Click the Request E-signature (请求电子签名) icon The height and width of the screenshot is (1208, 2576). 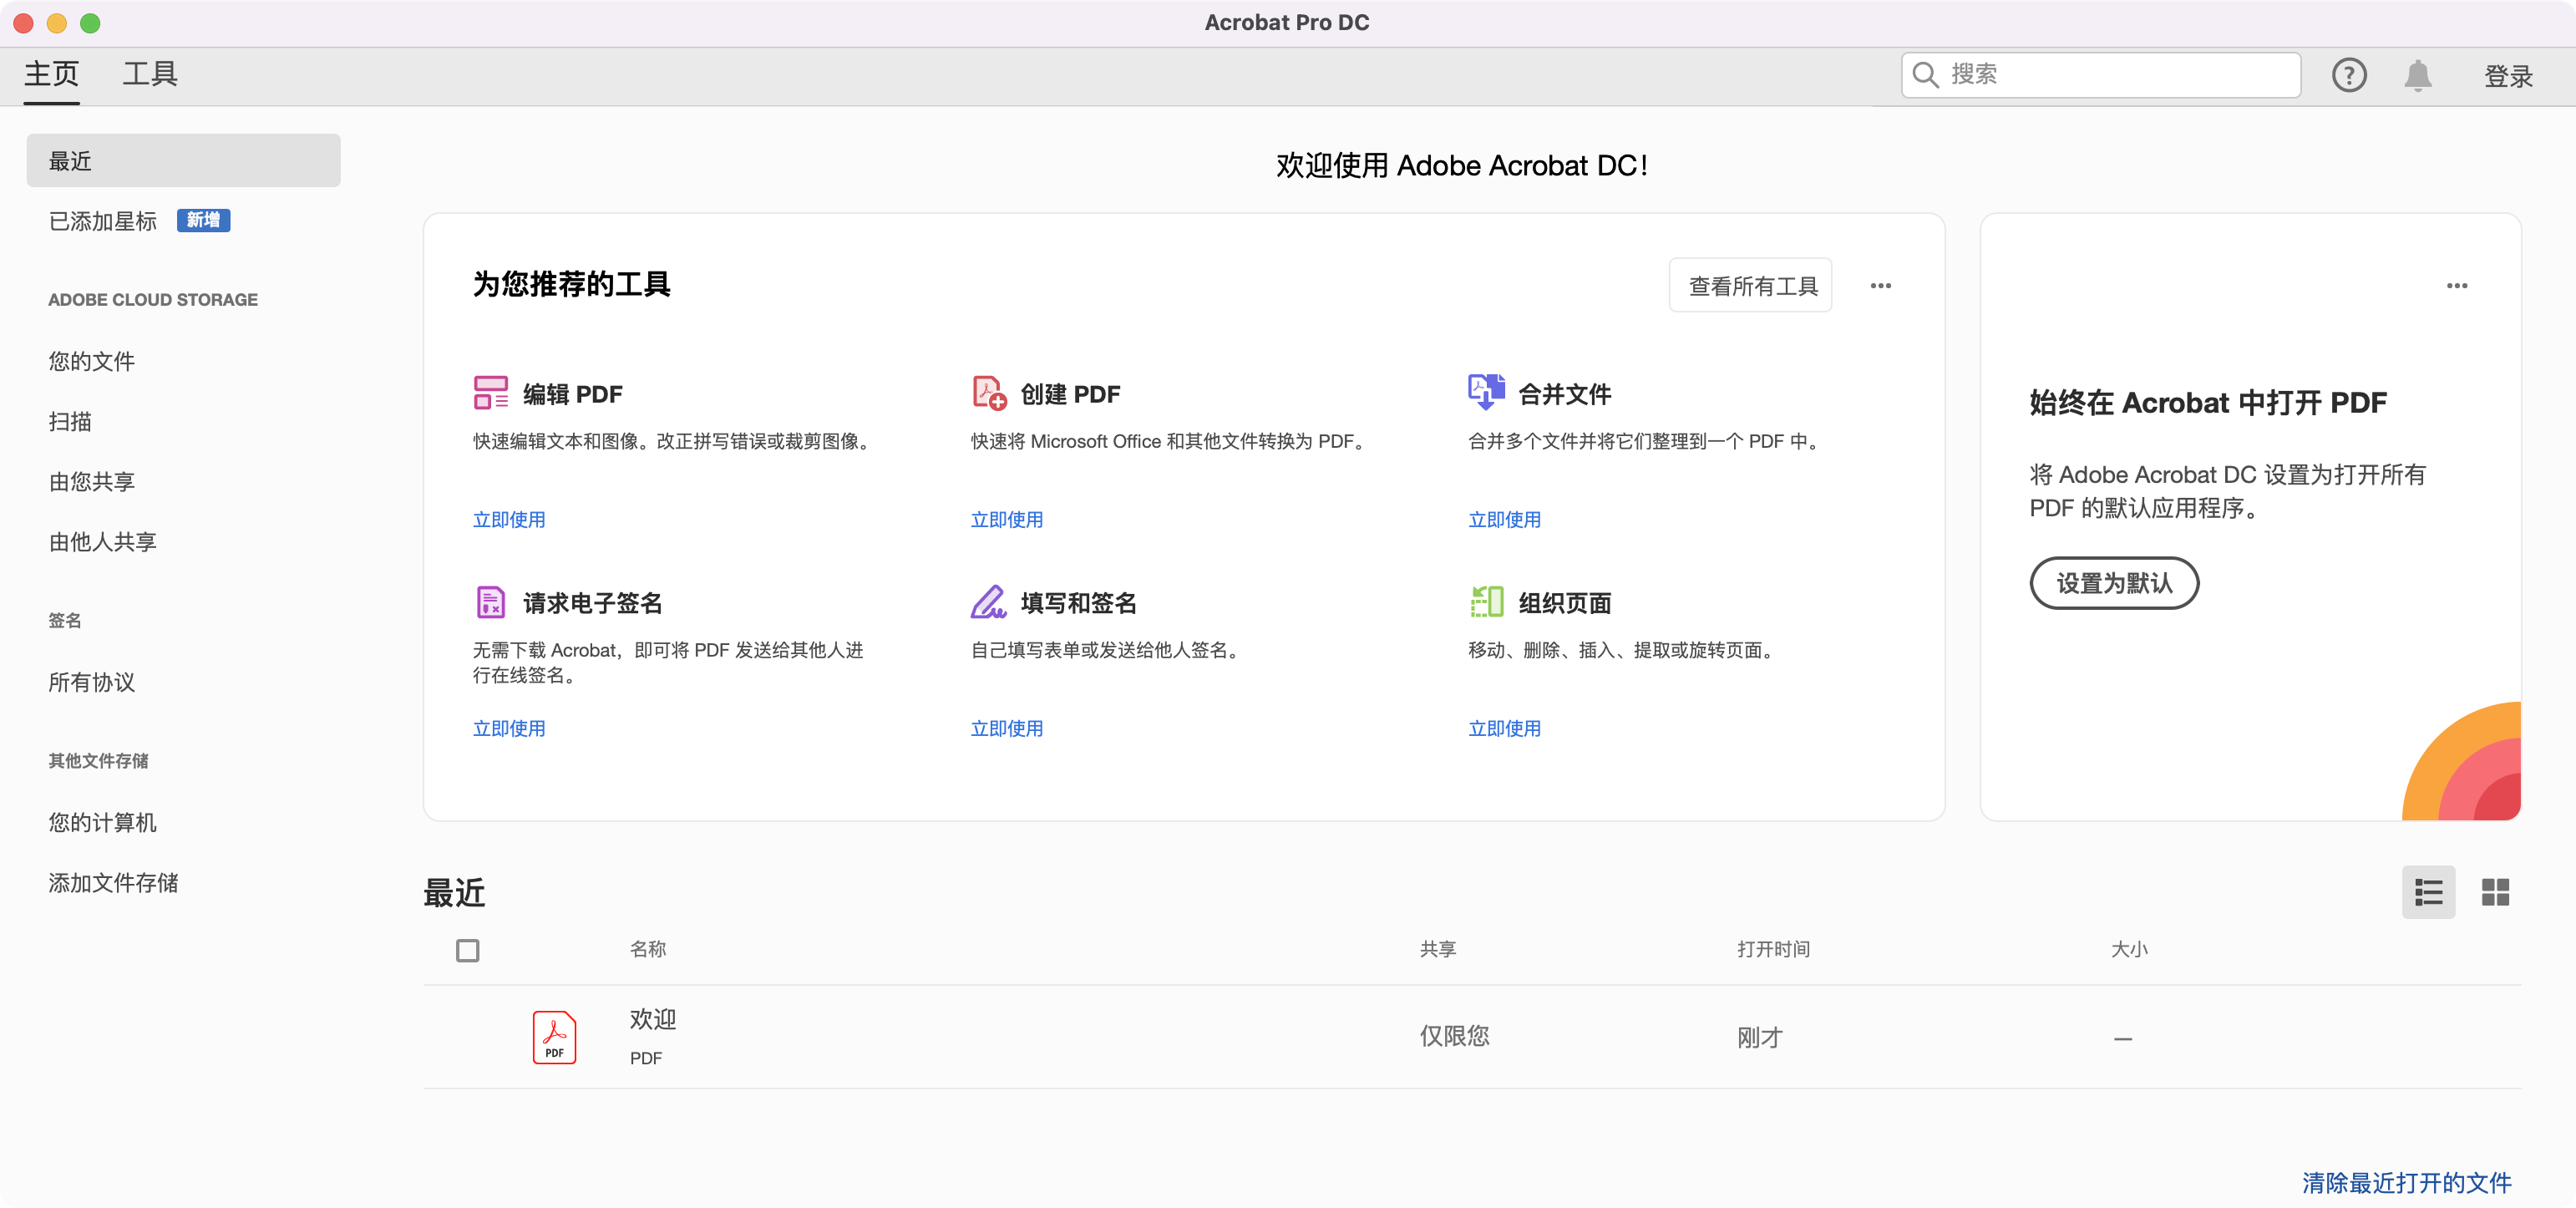click(490, 602)
